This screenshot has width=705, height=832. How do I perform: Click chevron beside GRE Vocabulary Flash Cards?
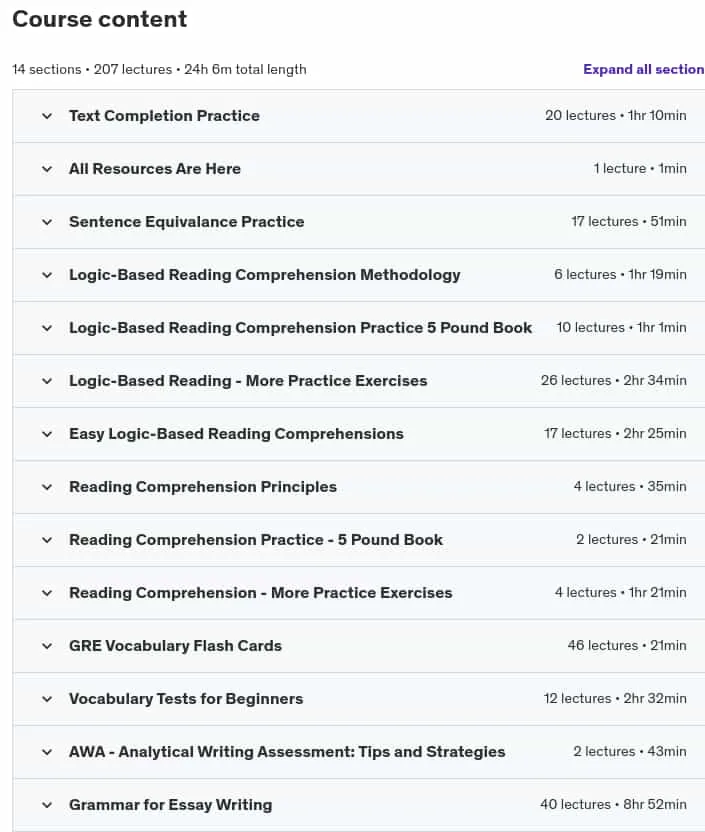47,646
